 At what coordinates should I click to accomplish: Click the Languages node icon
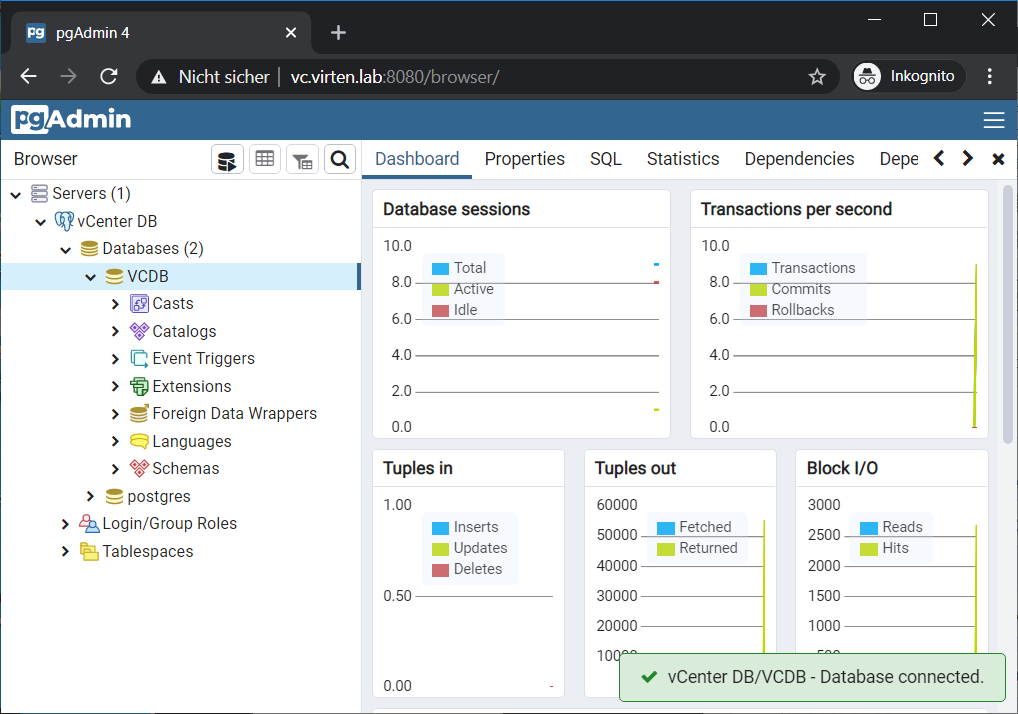(139, 441)
